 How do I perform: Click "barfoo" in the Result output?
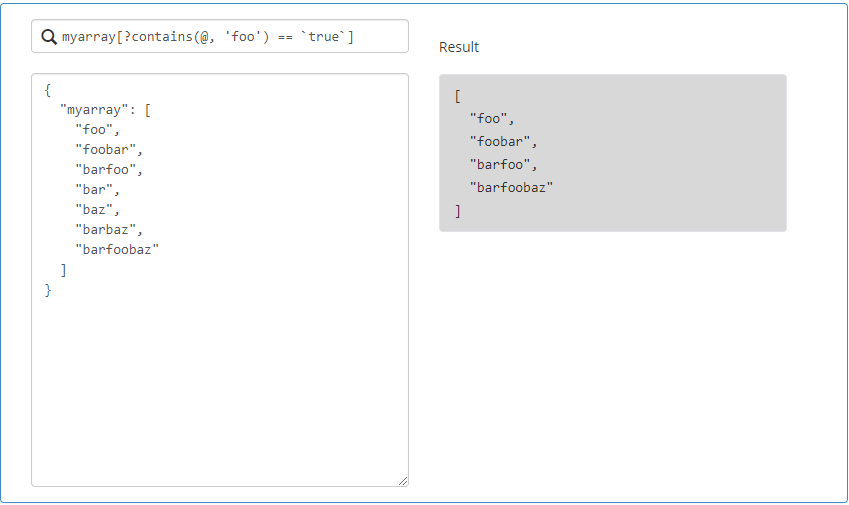pos(500,165)
